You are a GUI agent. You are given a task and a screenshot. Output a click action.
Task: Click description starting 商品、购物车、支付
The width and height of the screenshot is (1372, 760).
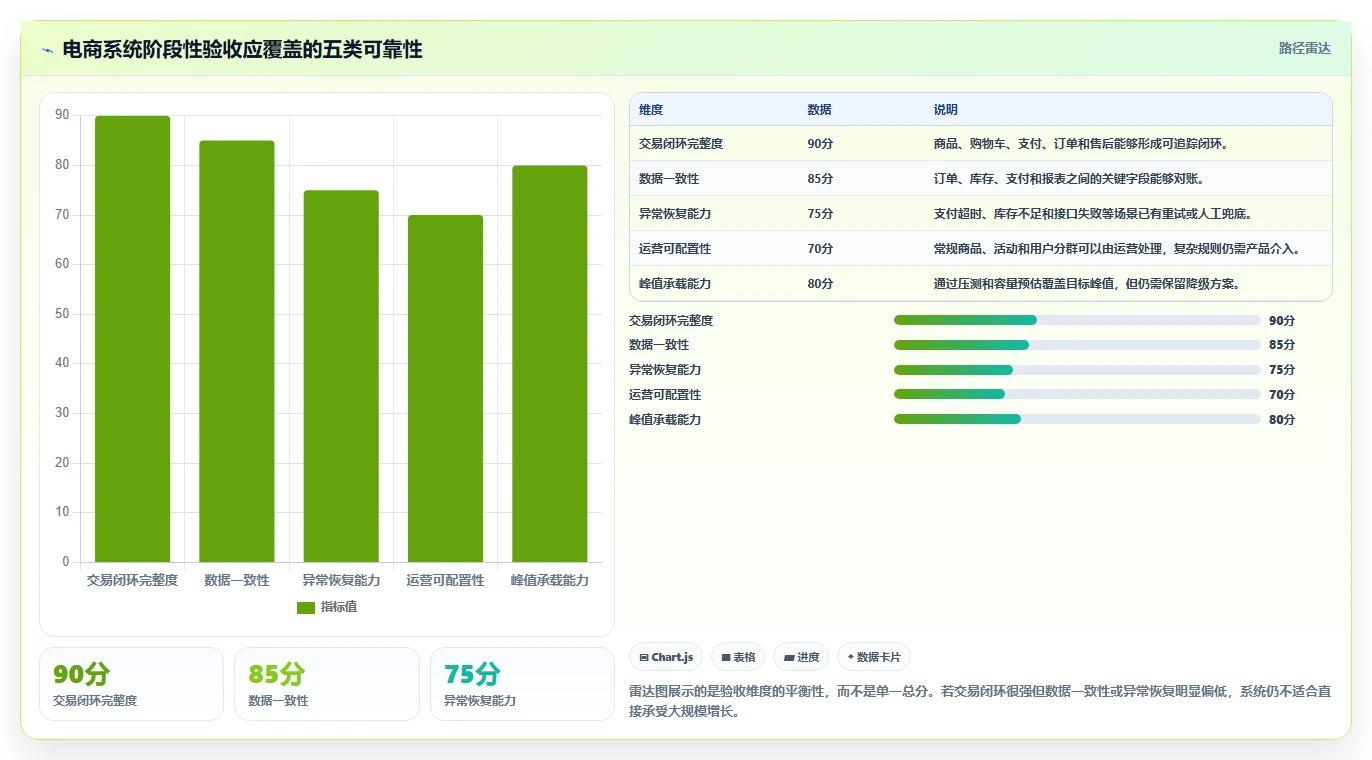1081,144
